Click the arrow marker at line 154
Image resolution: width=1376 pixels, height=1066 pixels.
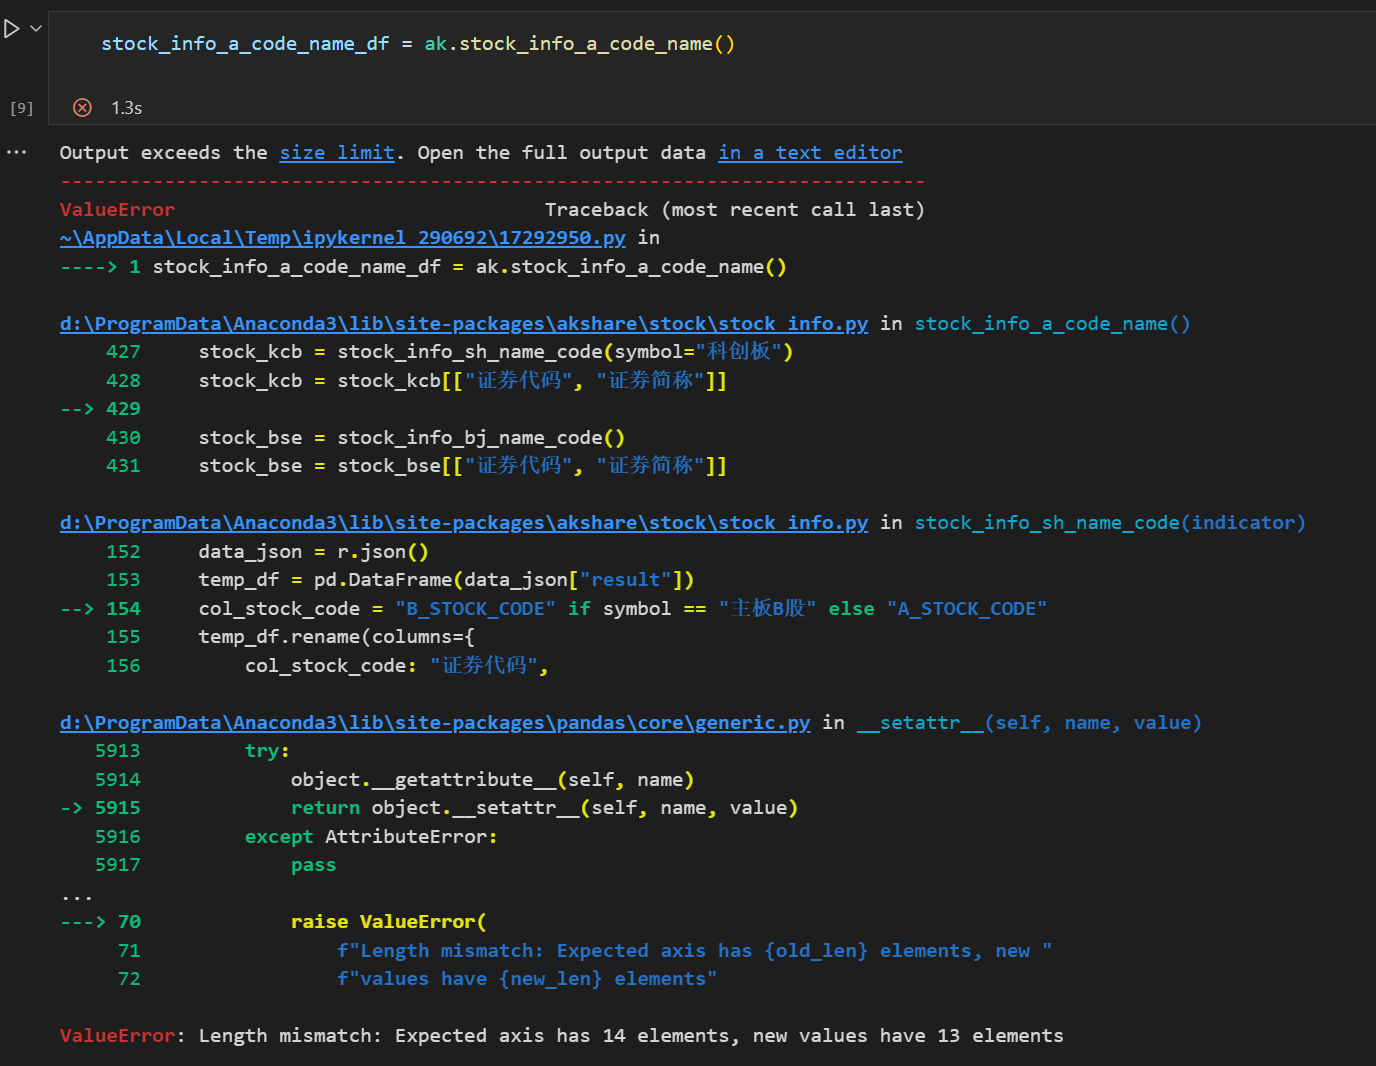click(x=77, y=608)
